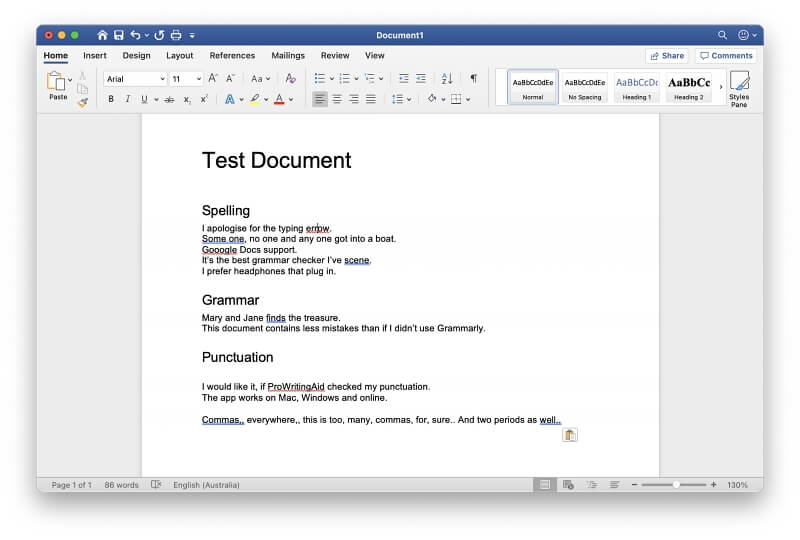
Task: Open the View tab
Action: pyautogui.click(x=374, y=55)
